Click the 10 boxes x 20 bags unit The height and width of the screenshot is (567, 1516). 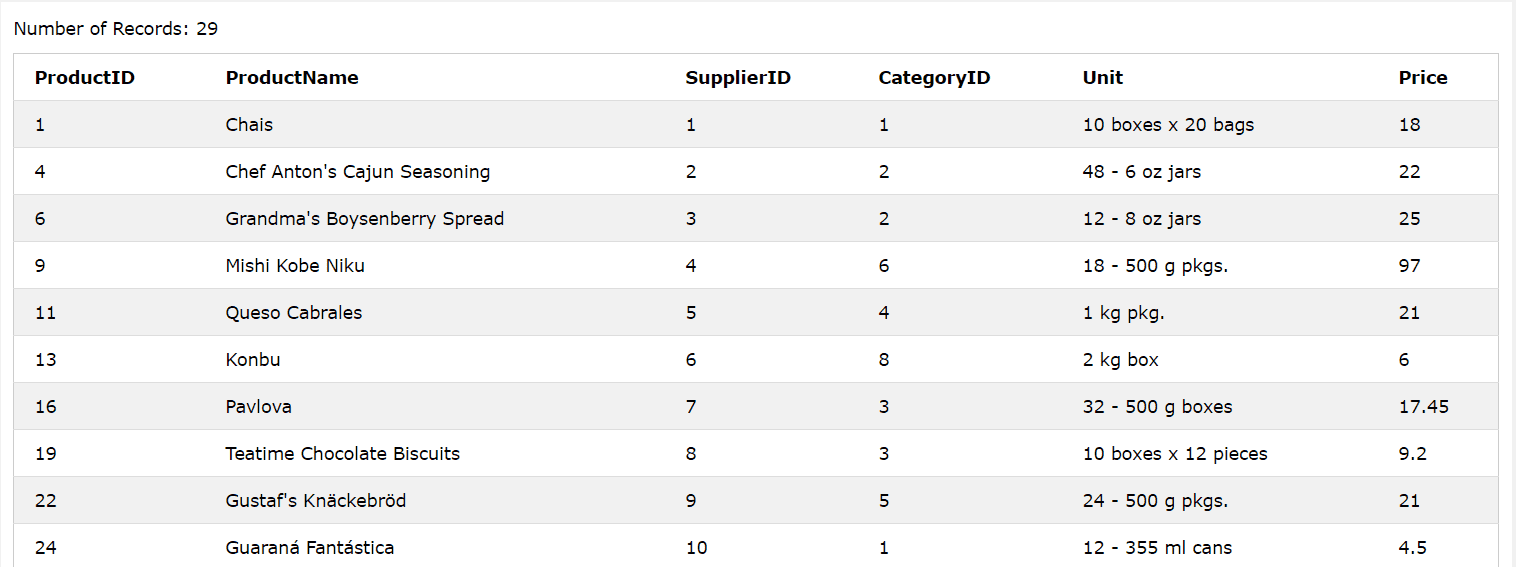(1168, 125)
